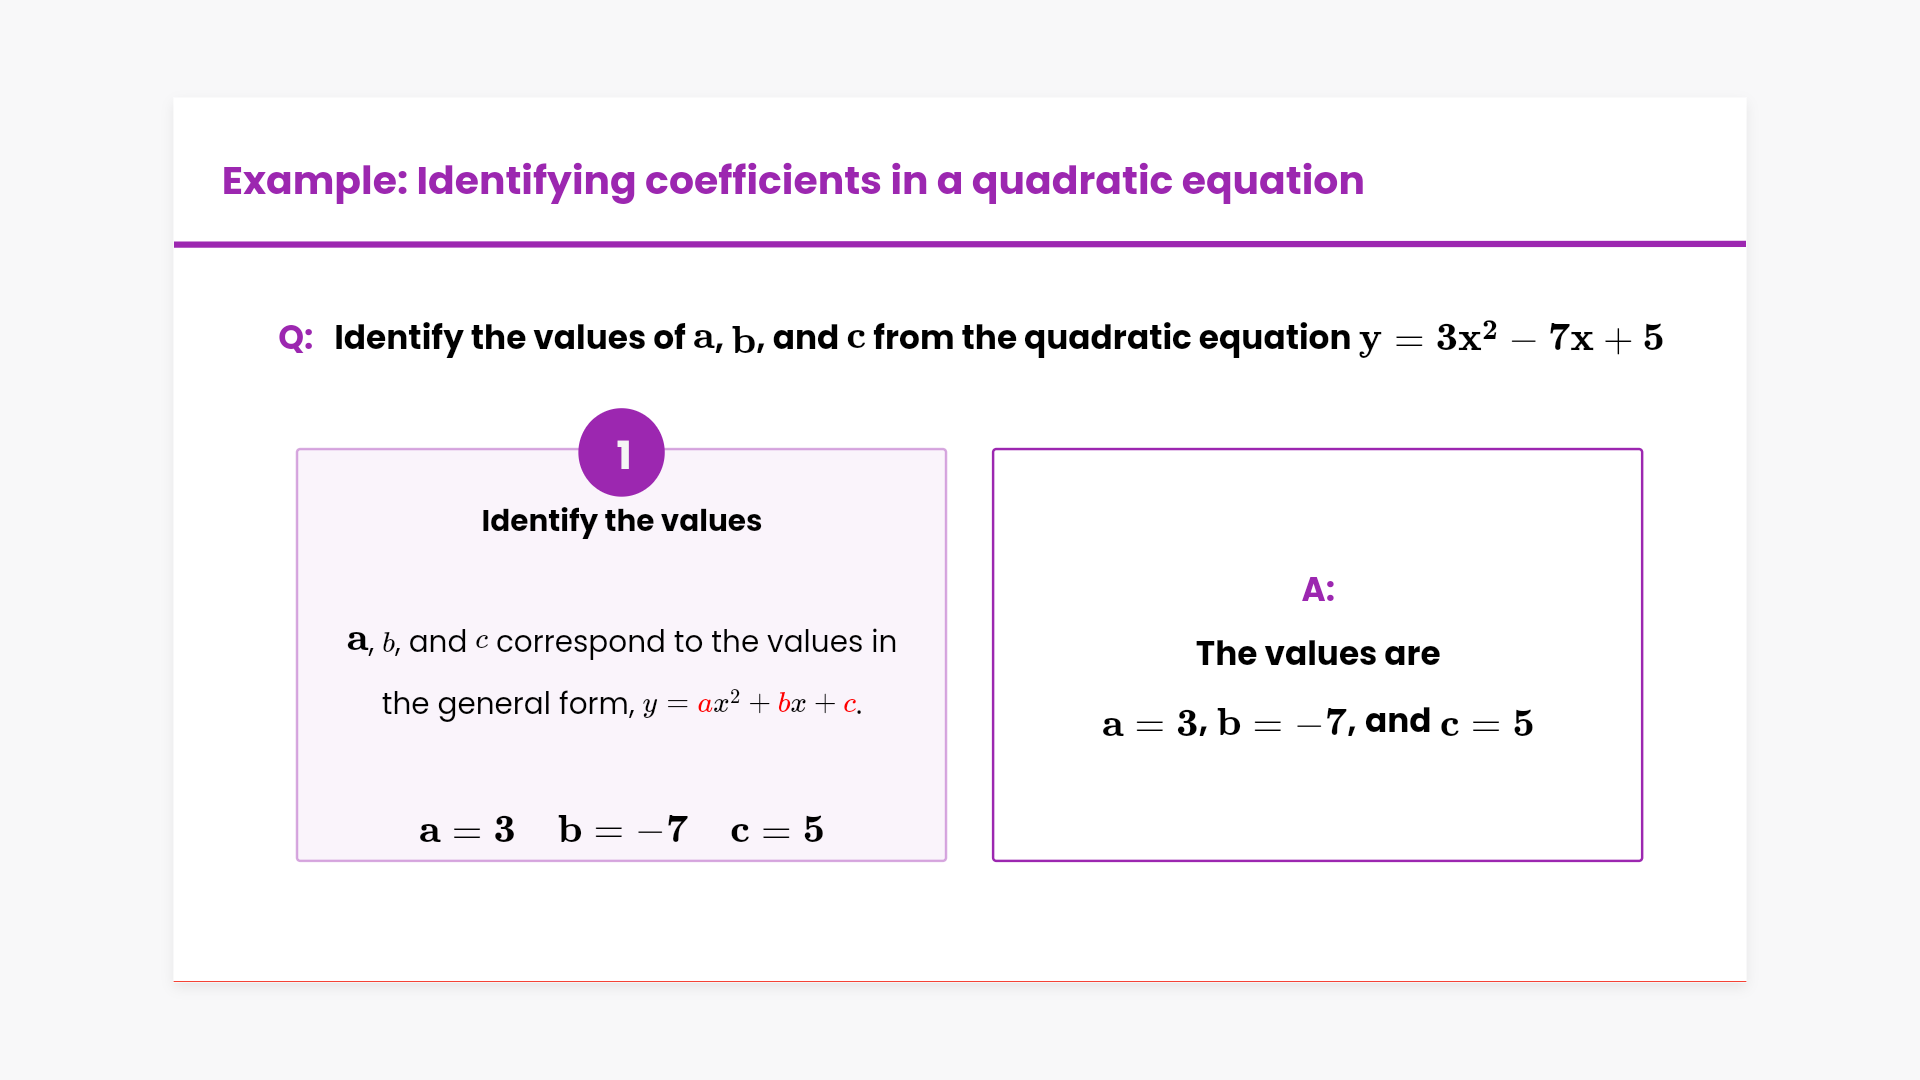Click "from the quadratic equation" in the question

click(1112, 338)
